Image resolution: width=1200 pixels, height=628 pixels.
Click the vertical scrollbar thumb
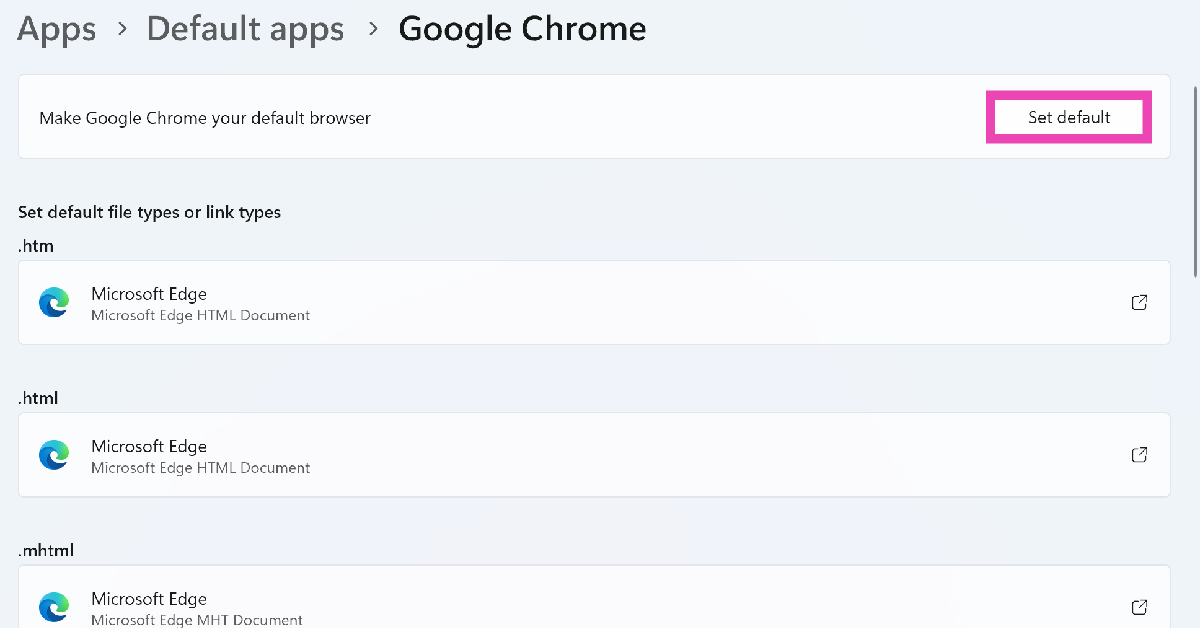pyautogui.click(x=1194, y=180)
